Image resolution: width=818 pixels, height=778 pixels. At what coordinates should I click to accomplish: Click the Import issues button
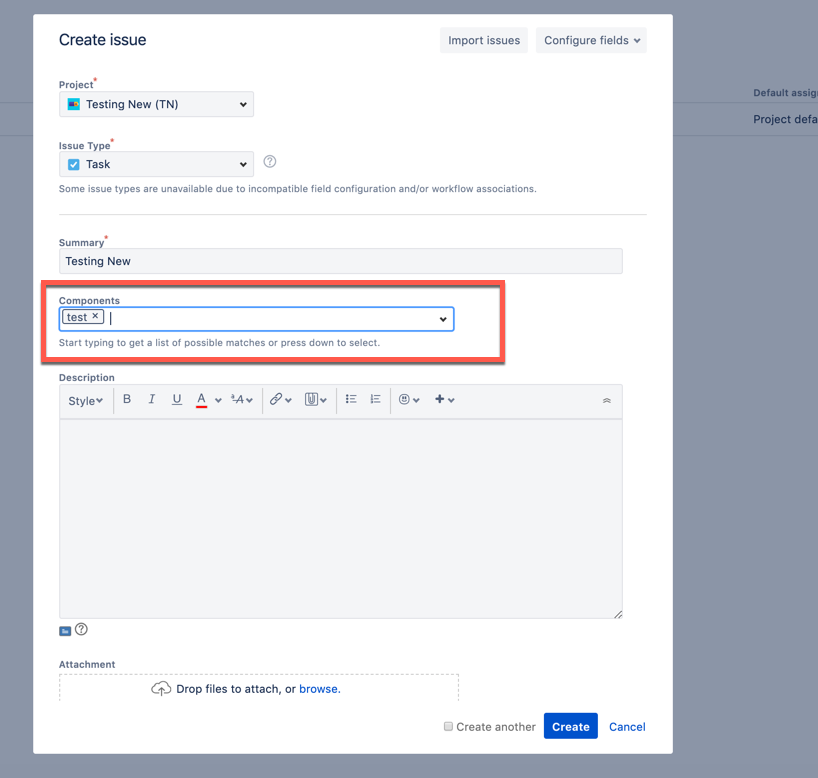point(484,40)
